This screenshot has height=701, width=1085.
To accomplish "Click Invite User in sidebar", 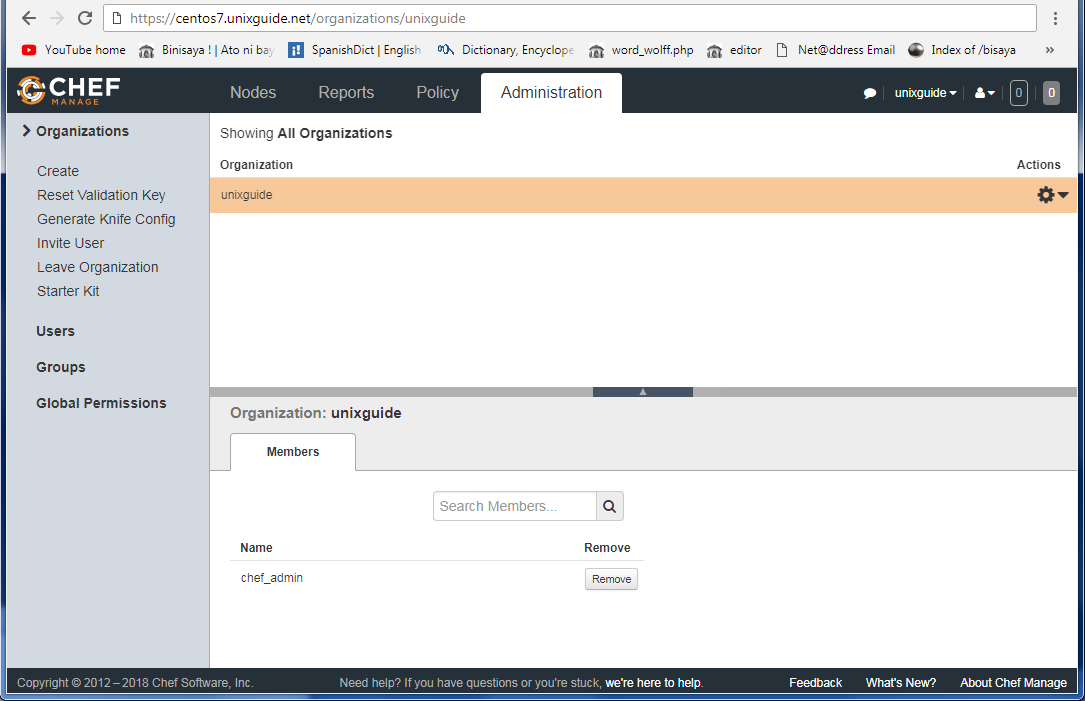I will point(71,243).
